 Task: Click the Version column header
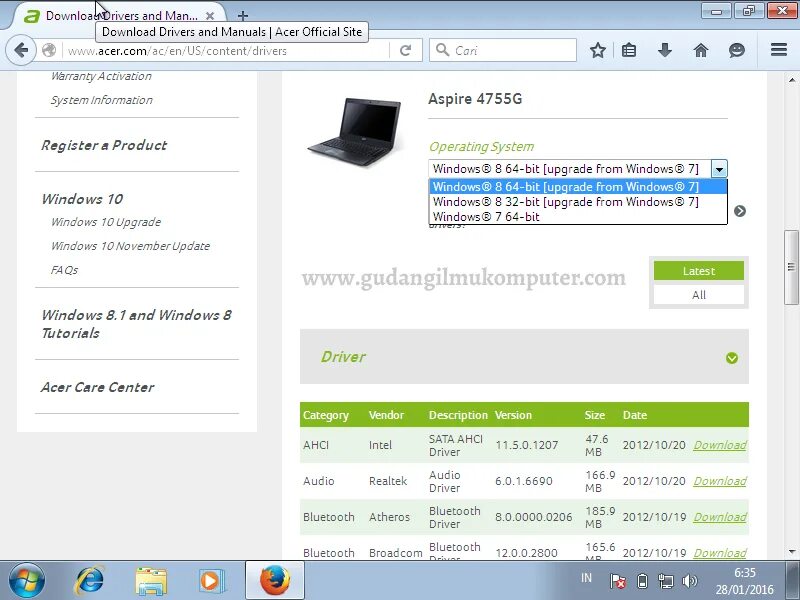[513, 415]
